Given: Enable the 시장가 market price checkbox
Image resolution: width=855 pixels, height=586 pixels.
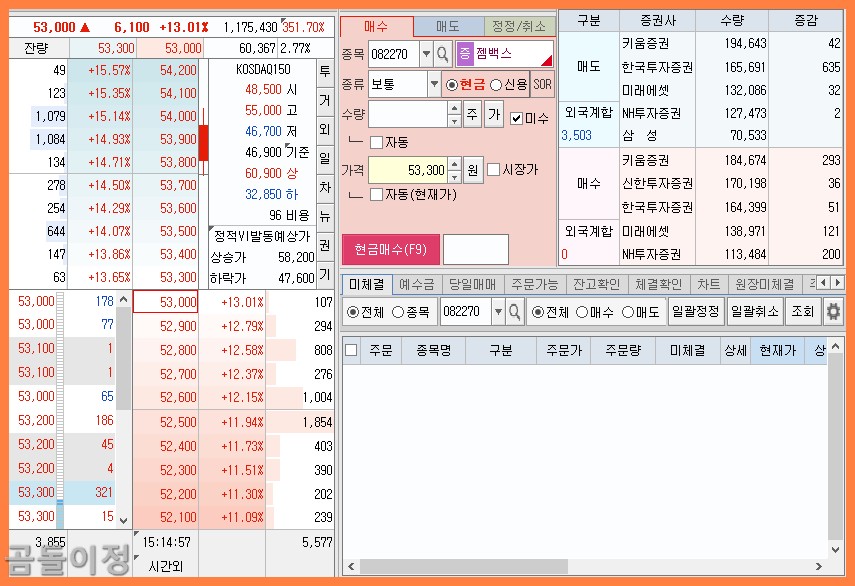Looking at the screenshot, I should [x=494, y=168].
